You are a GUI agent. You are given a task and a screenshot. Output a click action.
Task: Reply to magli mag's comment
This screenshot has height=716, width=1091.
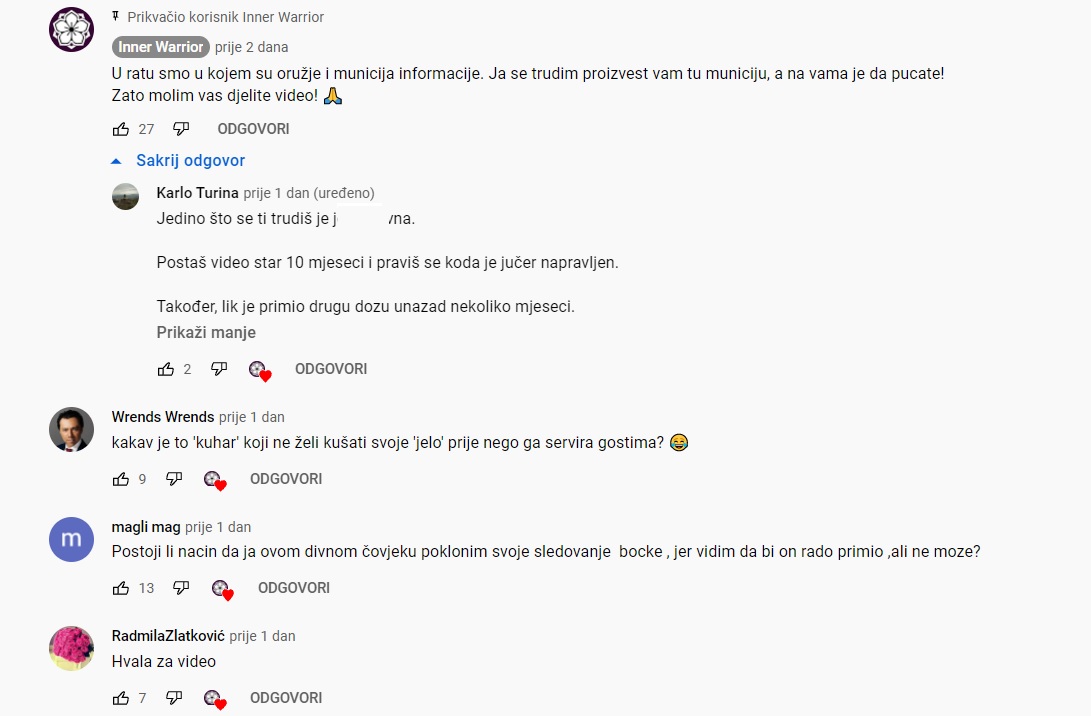point(294,588)
